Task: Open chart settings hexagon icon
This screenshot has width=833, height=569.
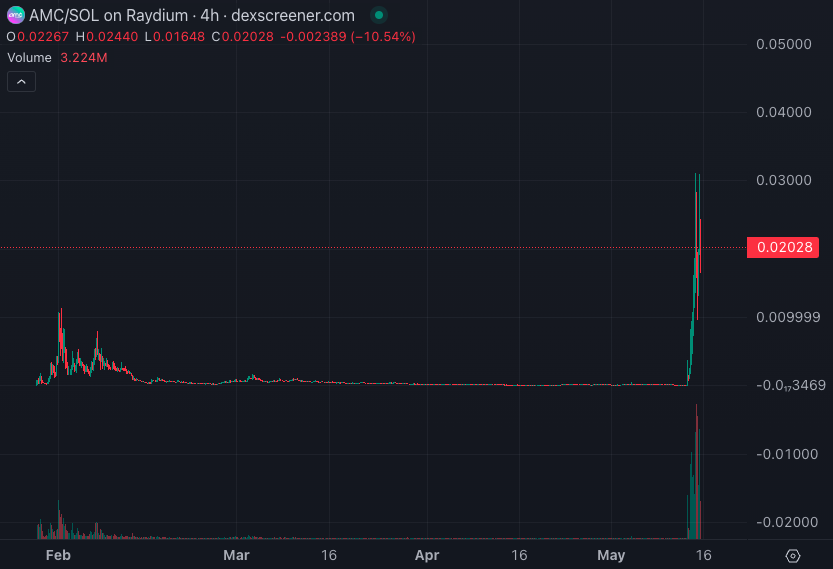Action: 792,555
